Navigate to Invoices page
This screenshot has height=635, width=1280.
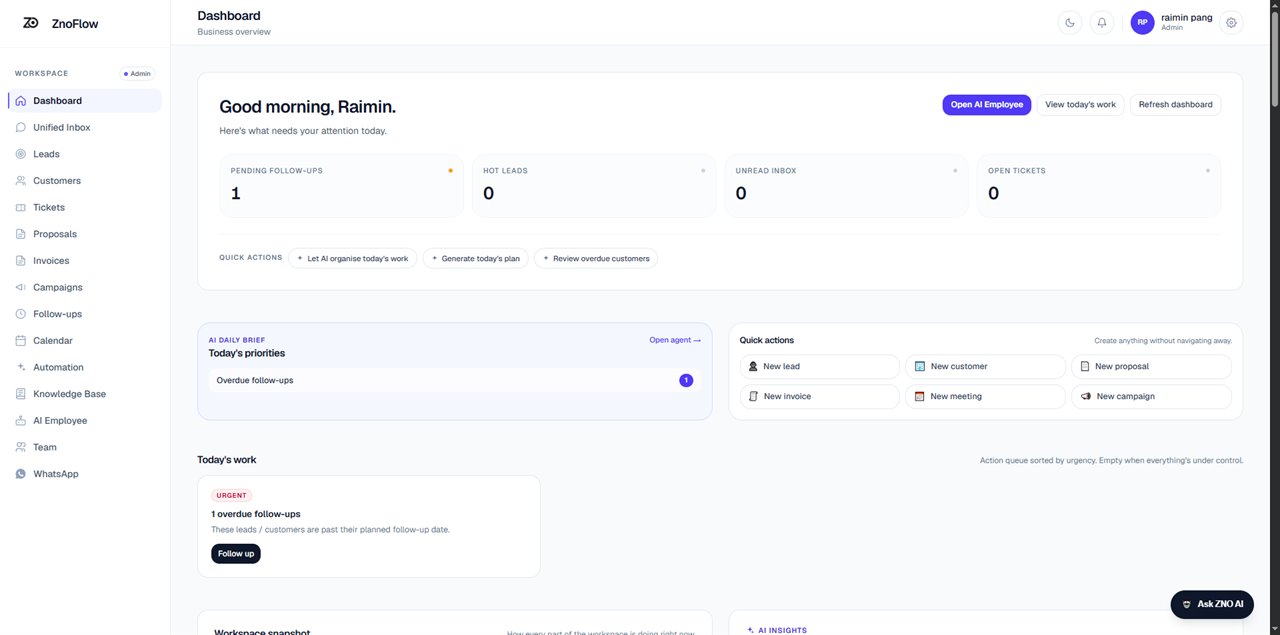coord(84,261)
